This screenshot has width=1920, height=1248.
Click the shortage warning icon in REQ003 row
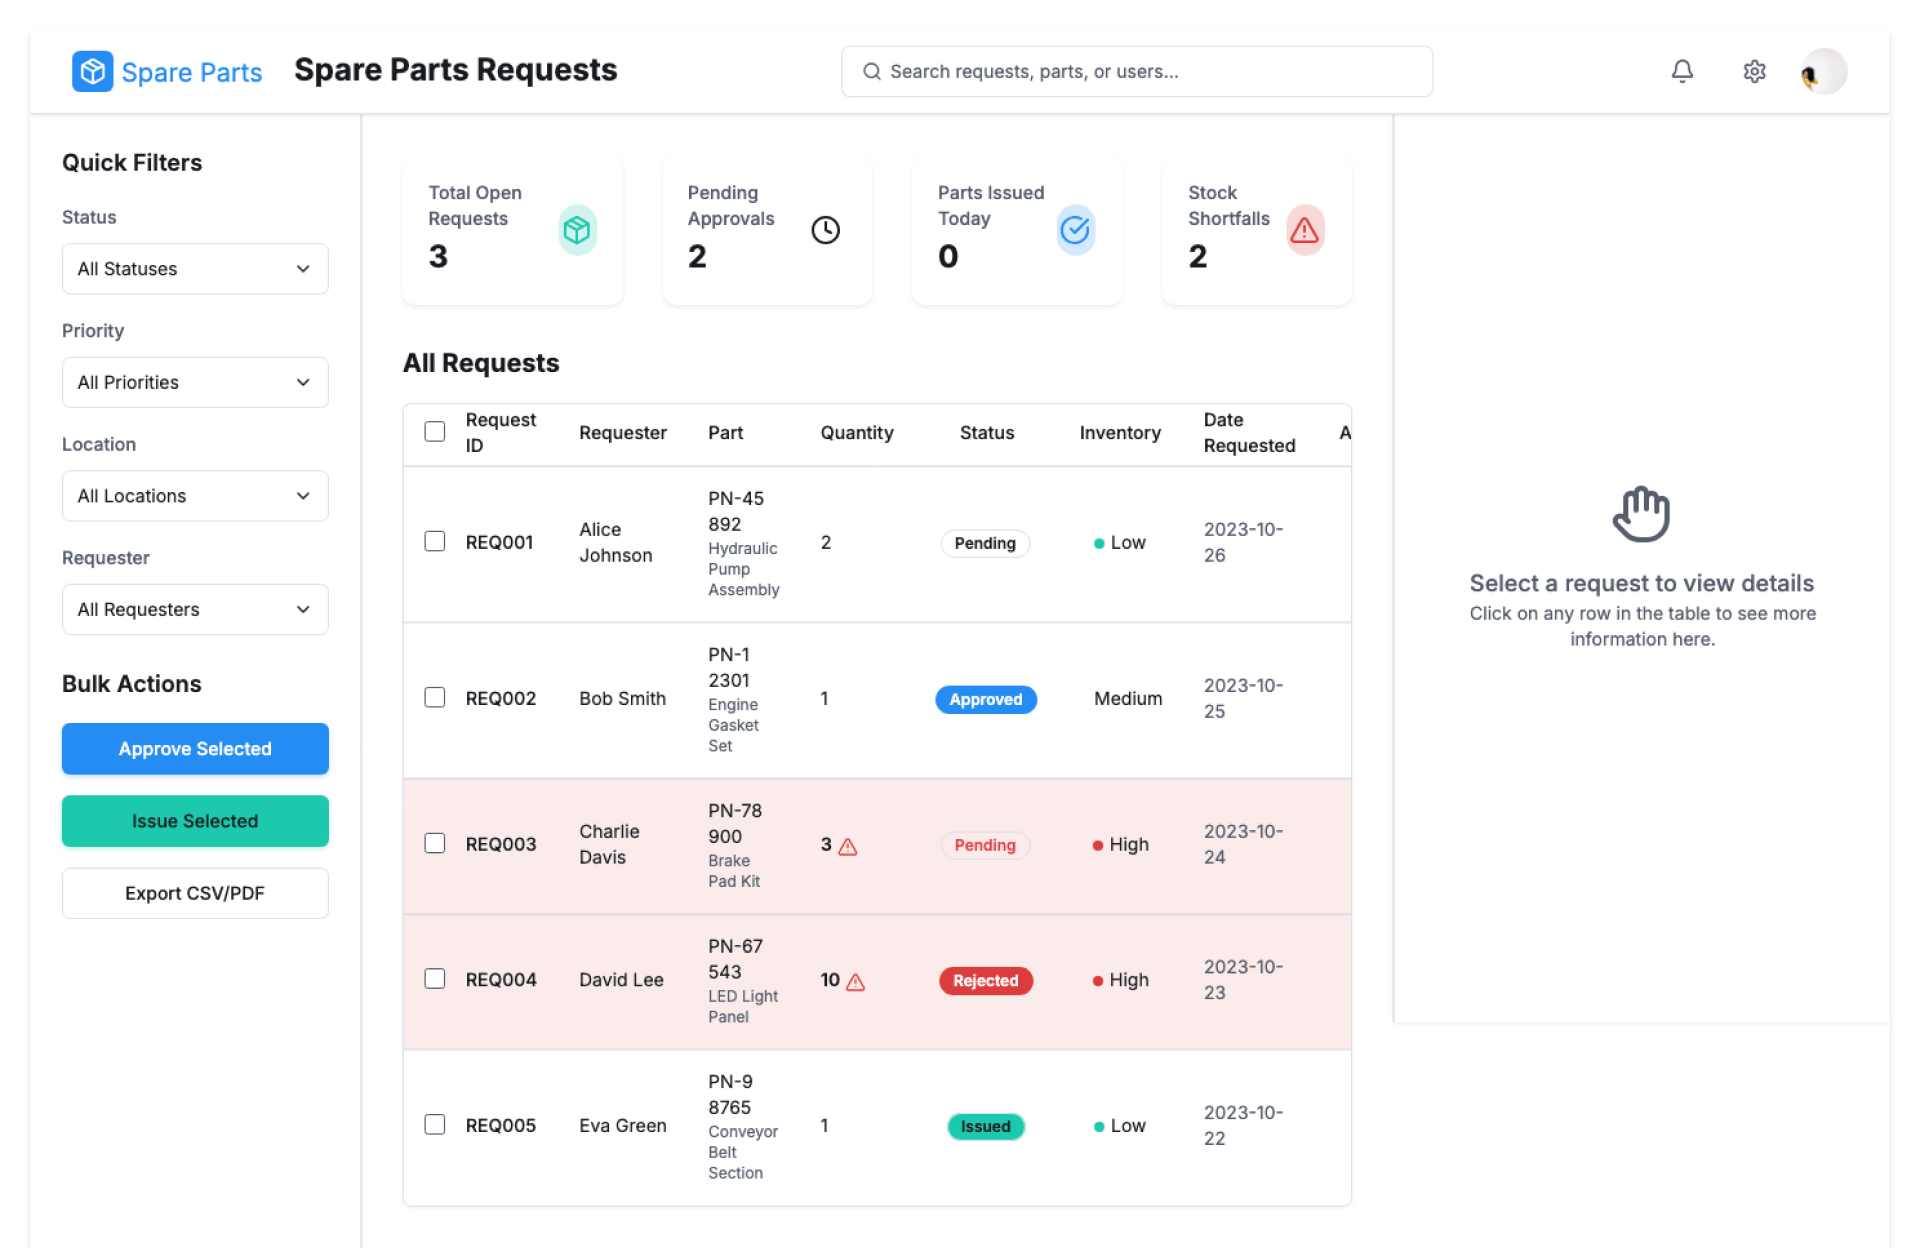tap(848, 846)
